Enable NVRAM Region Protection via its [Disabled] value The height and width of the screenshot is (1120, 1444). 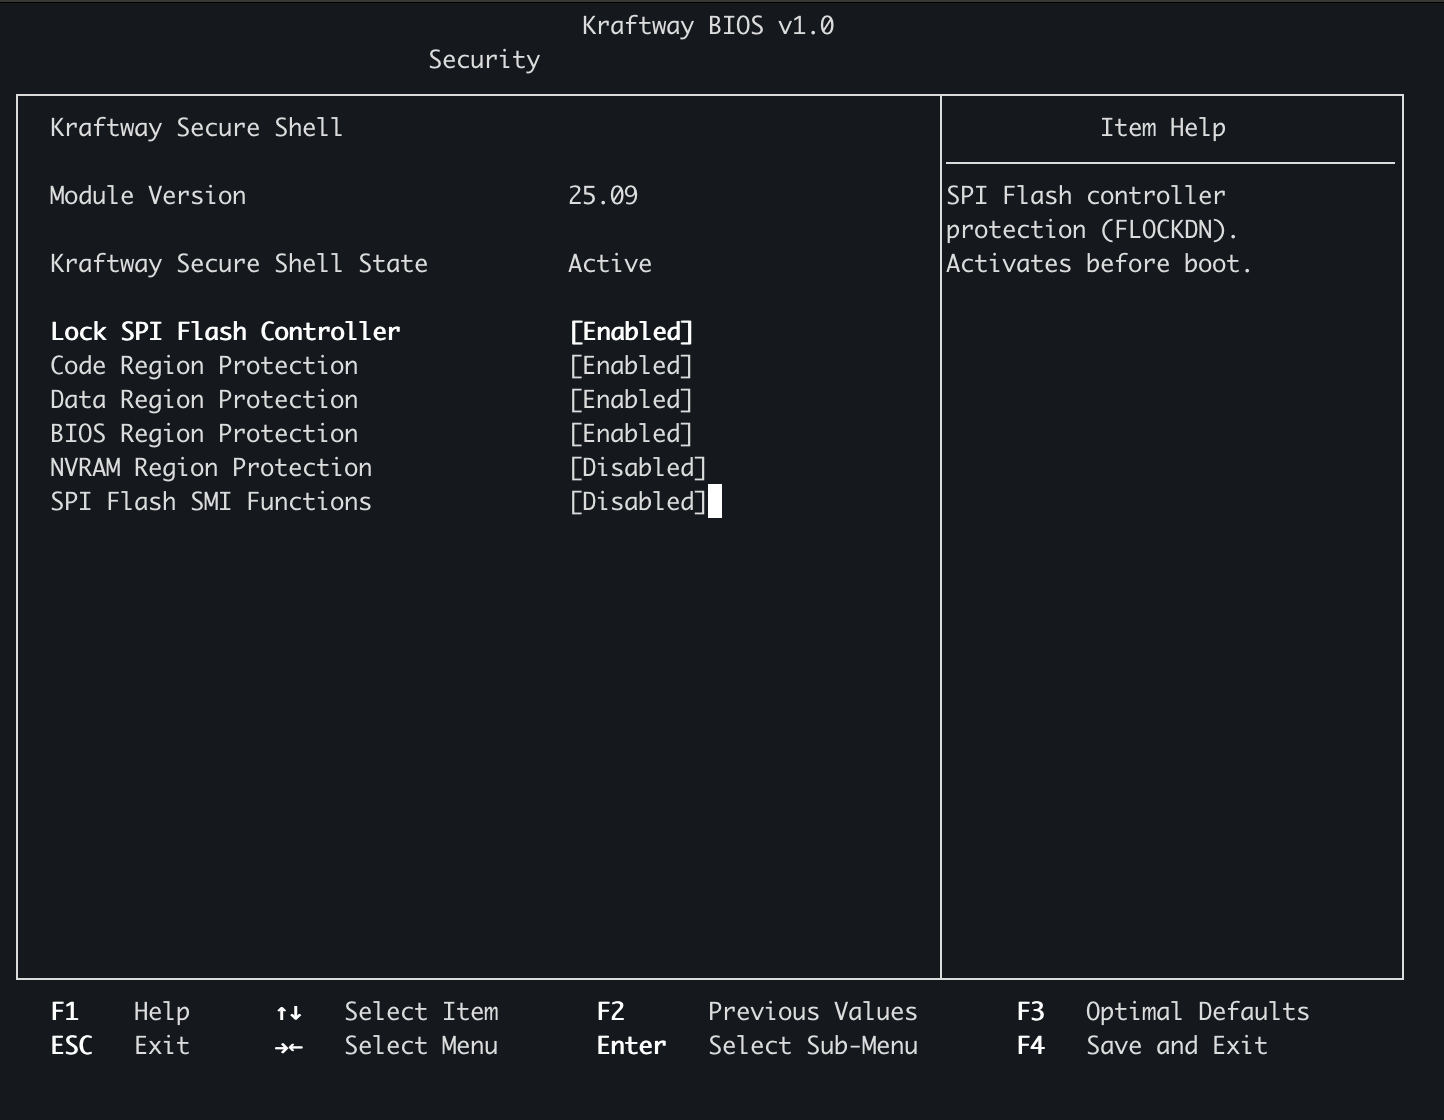pyautogui.click(x=638, y=468)
